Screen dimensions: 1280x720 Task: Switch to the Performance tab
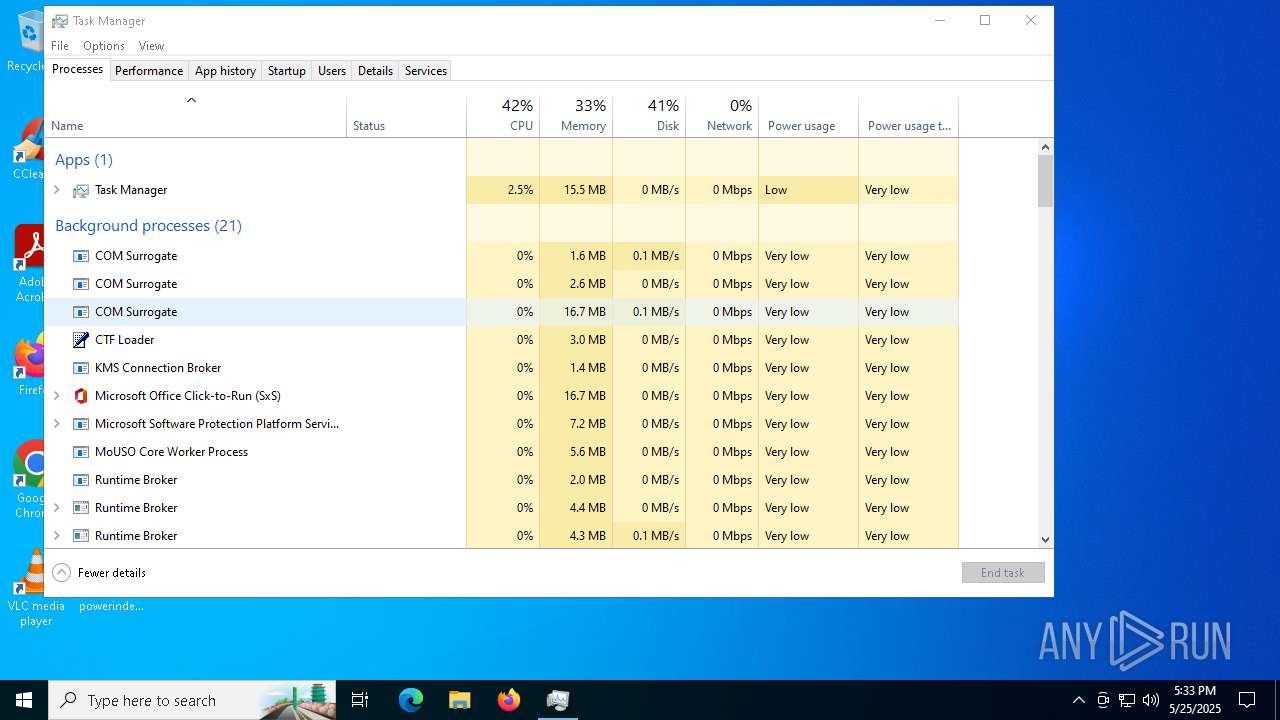pos(149,71)
